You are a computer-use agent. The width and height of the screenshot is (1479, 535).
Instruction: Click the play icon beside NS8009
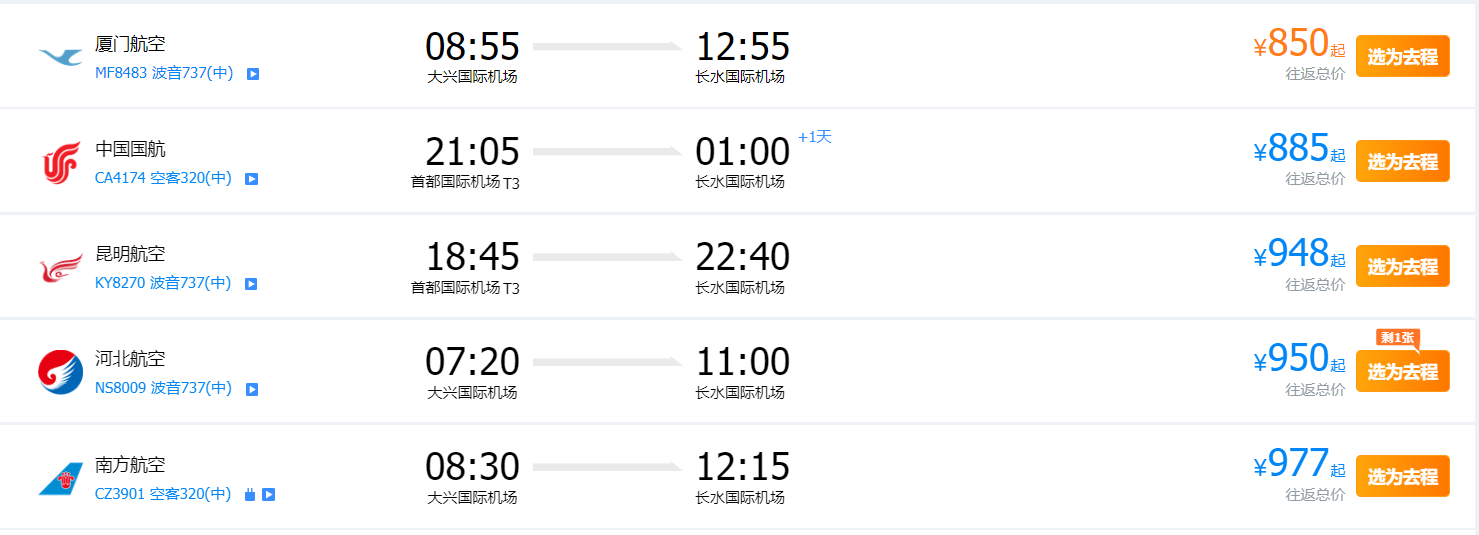pos(252,389)
